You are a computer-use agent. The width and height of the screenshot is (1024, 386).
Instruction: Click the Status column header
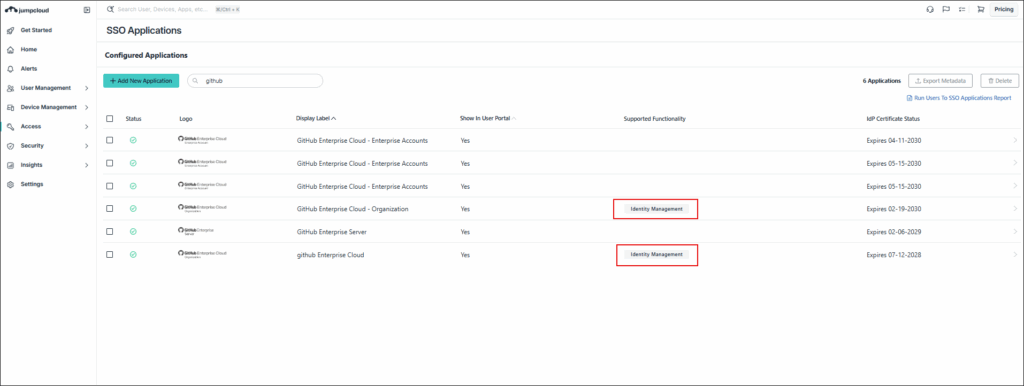(133, 119)
